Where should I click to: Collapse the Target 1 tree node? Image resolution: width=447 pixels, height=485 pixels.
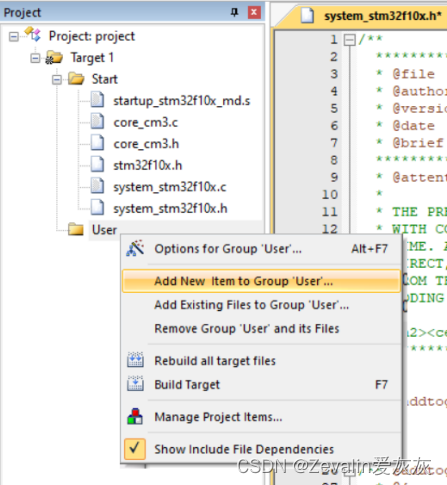35,58
